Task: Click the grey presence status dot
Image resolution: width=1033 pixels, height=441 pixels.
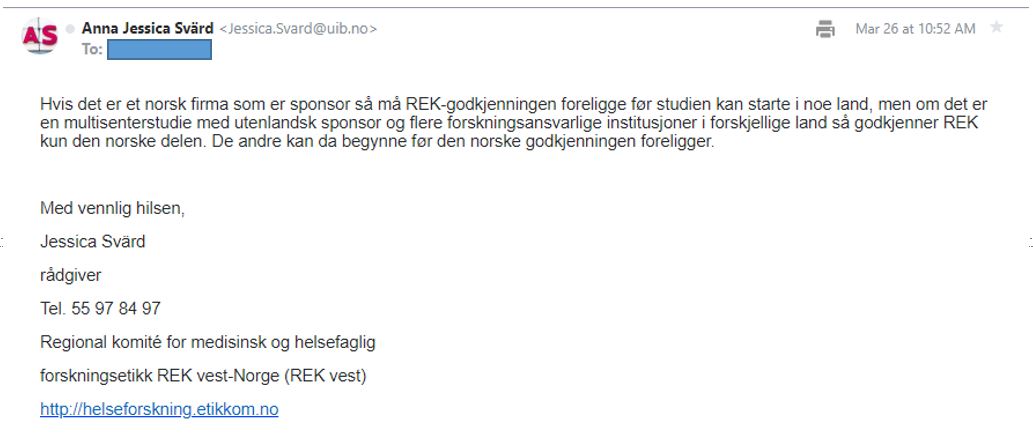Action: pos(70,29)
